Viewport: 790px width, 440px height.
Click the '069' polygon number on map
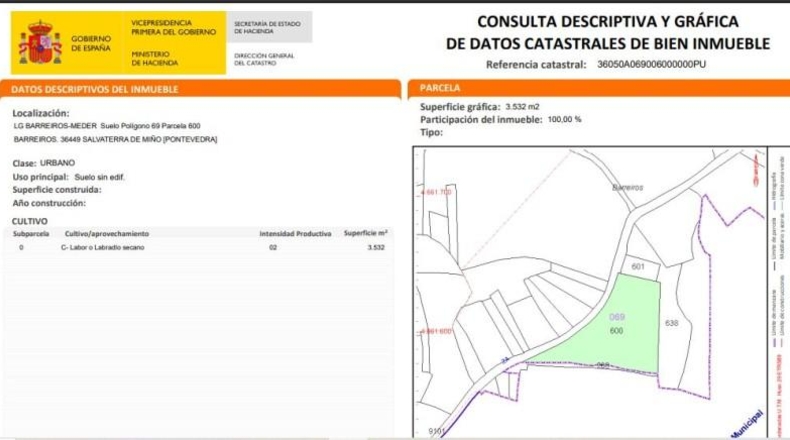tap(617, 317)
